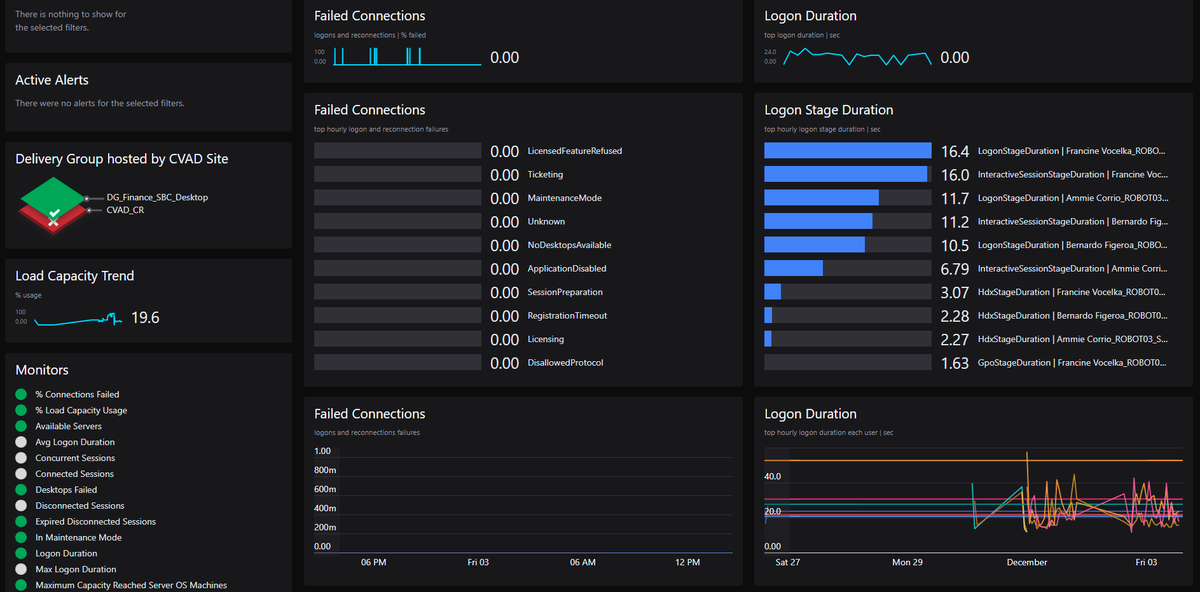The image size is (1200, 592).
Task: Open the Concurrent Sessions monitor
Action: (x=75, y=458)
